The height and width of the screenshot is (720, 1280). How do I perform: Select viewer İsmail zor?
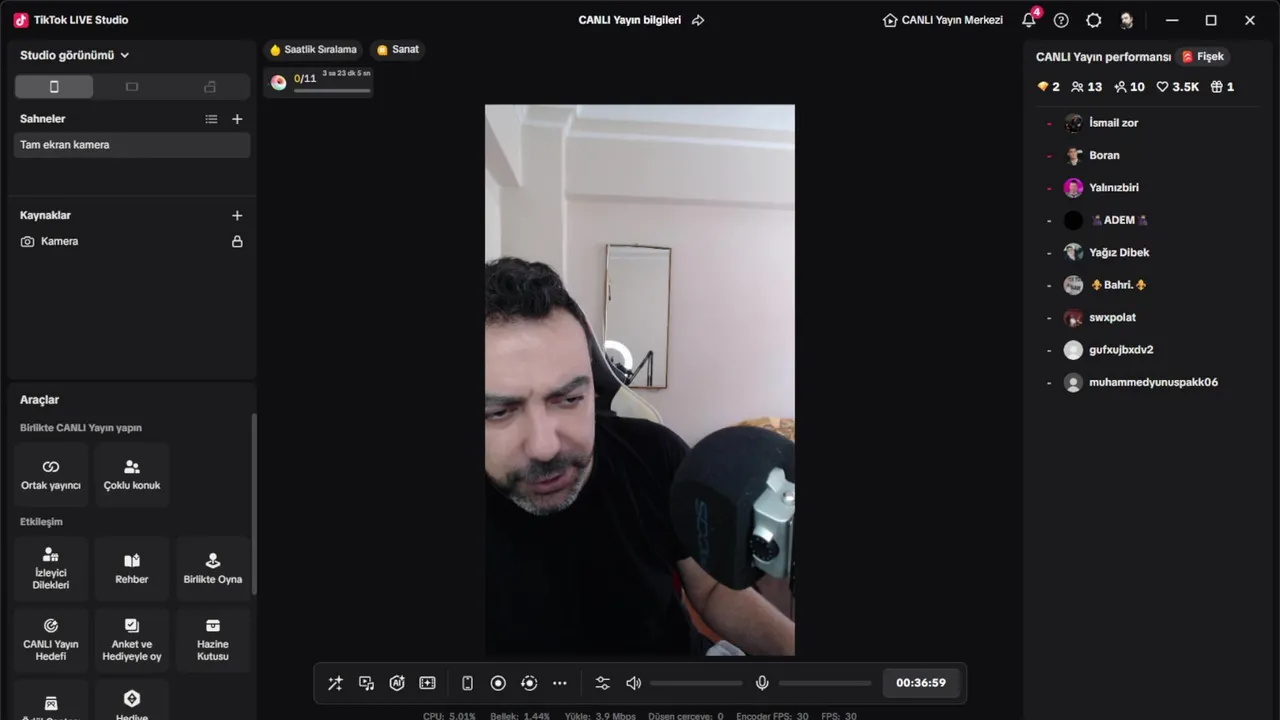[1150, 123]
